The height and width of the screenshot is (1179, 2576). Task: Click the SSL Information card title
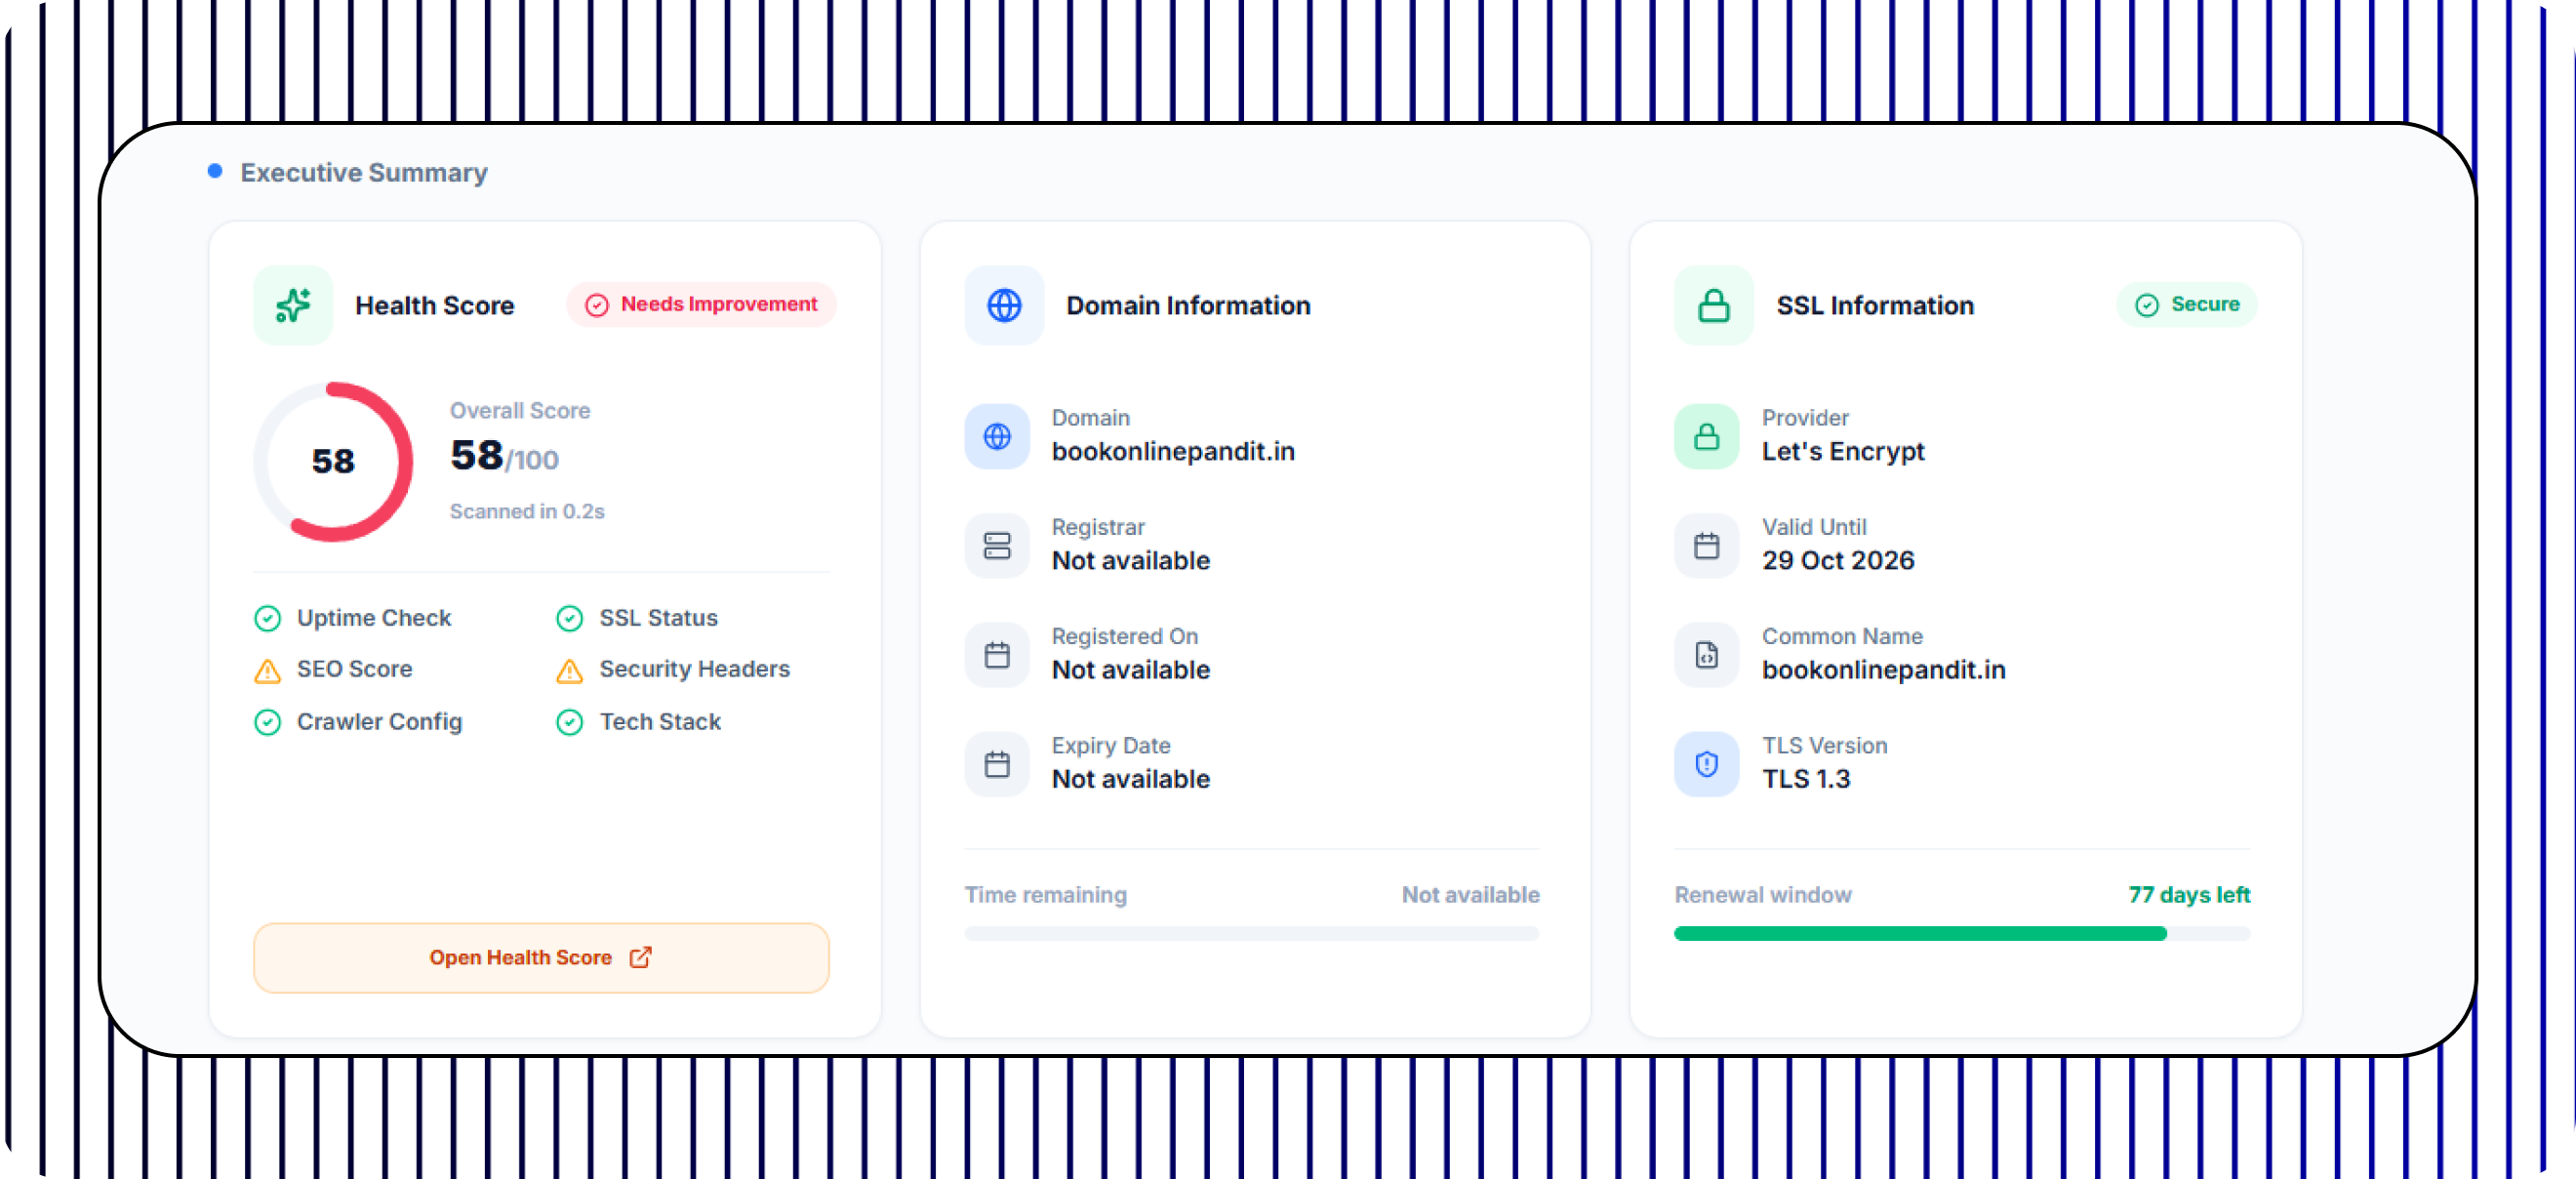pos(1875,305)
